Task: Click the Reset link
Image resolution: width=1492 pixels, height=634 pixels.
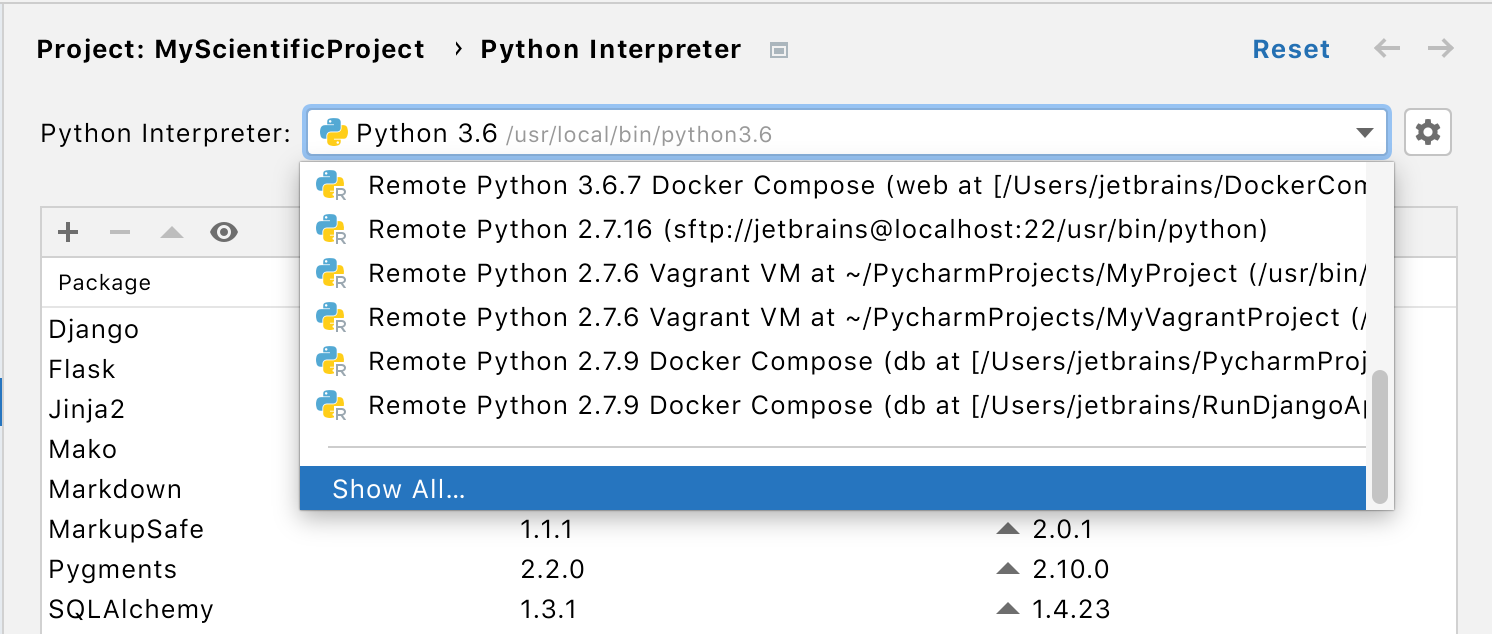Action: coord(1291,48)
